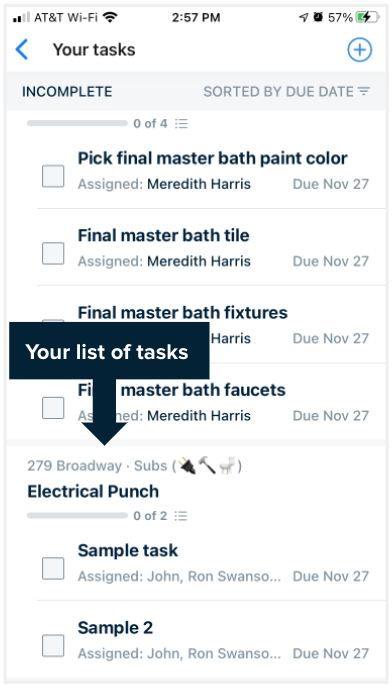
Task: Check off Pick final master bath paint color
Action: click(x=53, y=176)
